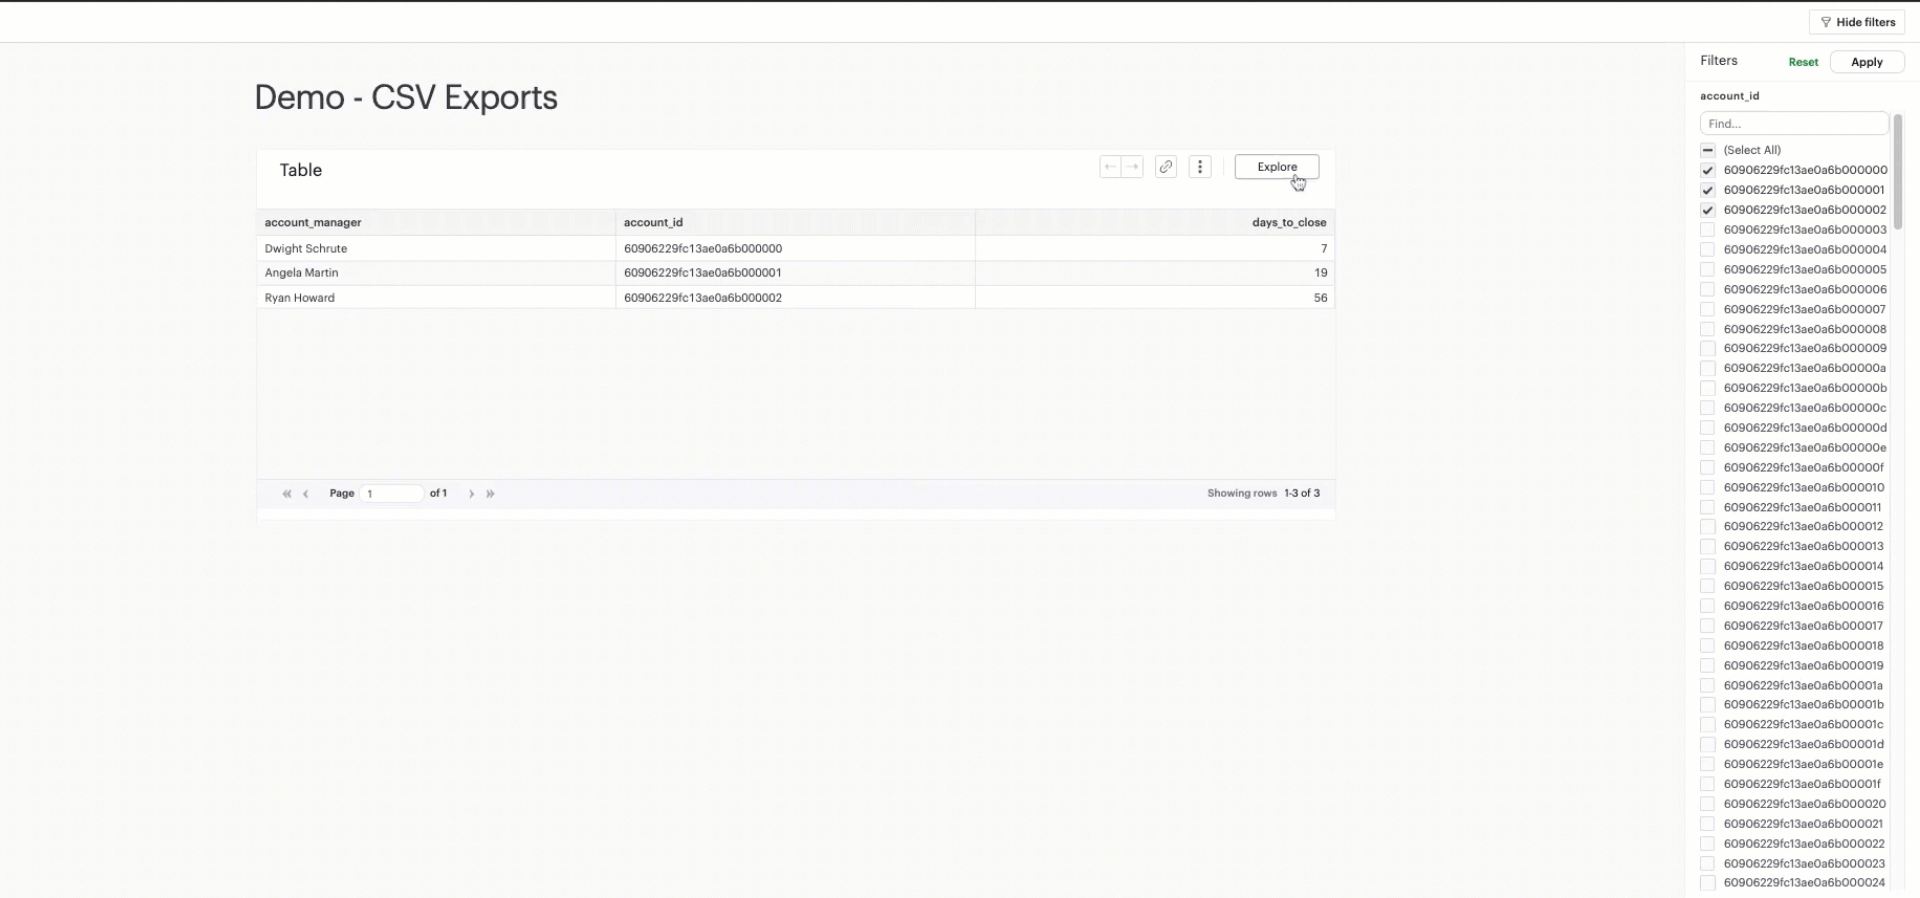Click the chain link icon on Table

click(x=1166, y=167)
